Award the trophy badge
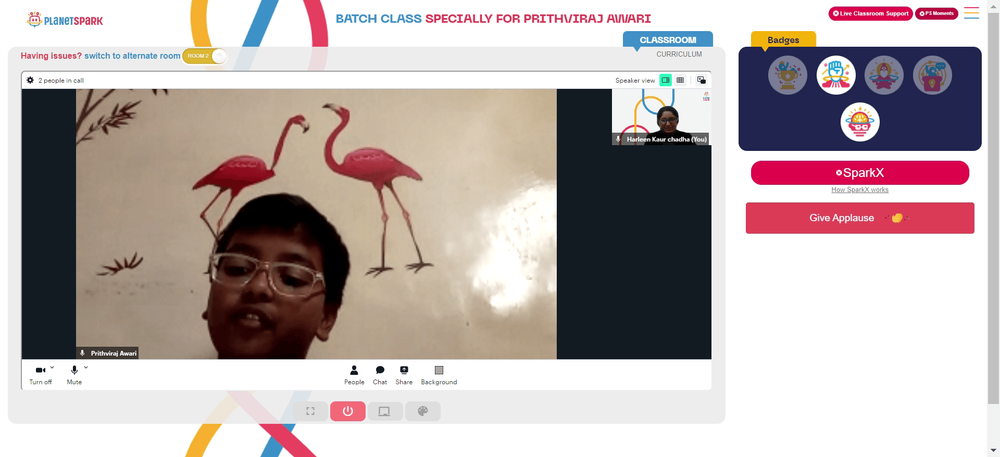 pos(788,75)
